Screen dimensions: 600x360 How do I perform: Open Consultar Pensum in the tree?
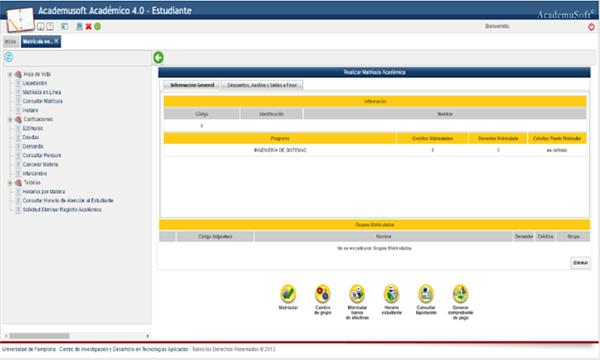tap(42, 155)
